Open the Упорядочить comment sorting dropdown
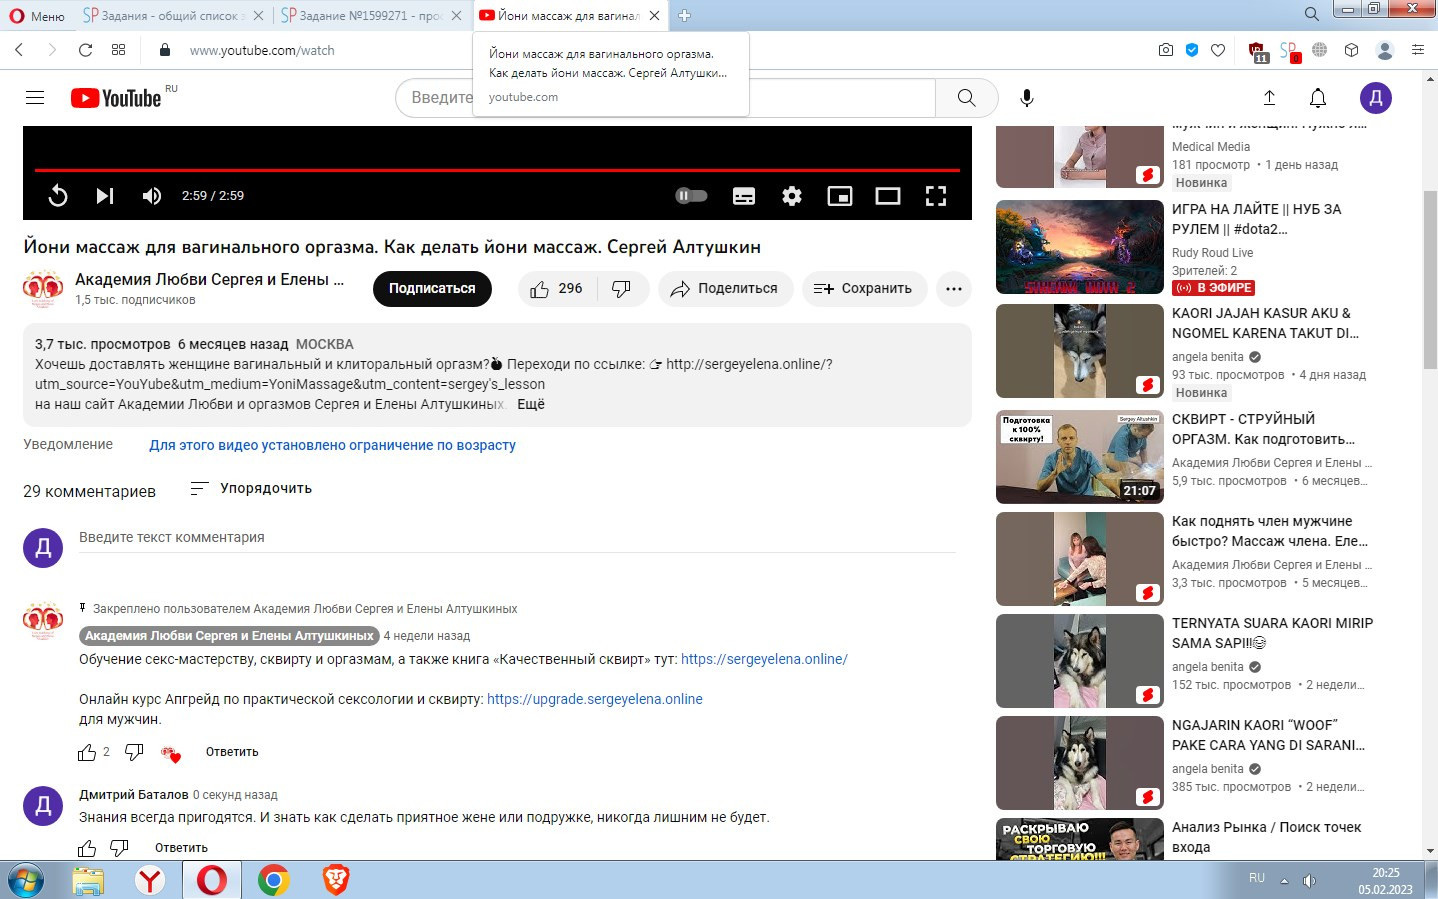The image size is (1438, 899). 251,488
